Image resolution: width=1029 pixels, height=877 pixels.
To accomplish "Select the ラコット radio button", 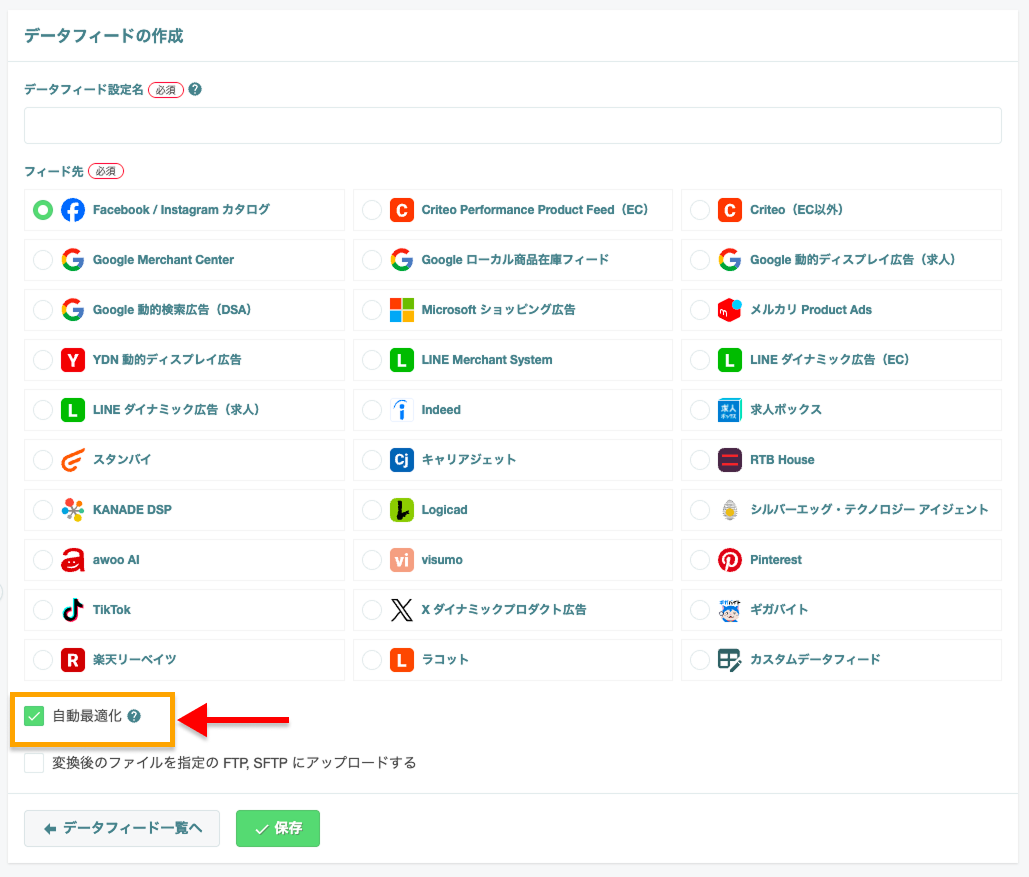I will pyautogui.click(x=372, y=660).
